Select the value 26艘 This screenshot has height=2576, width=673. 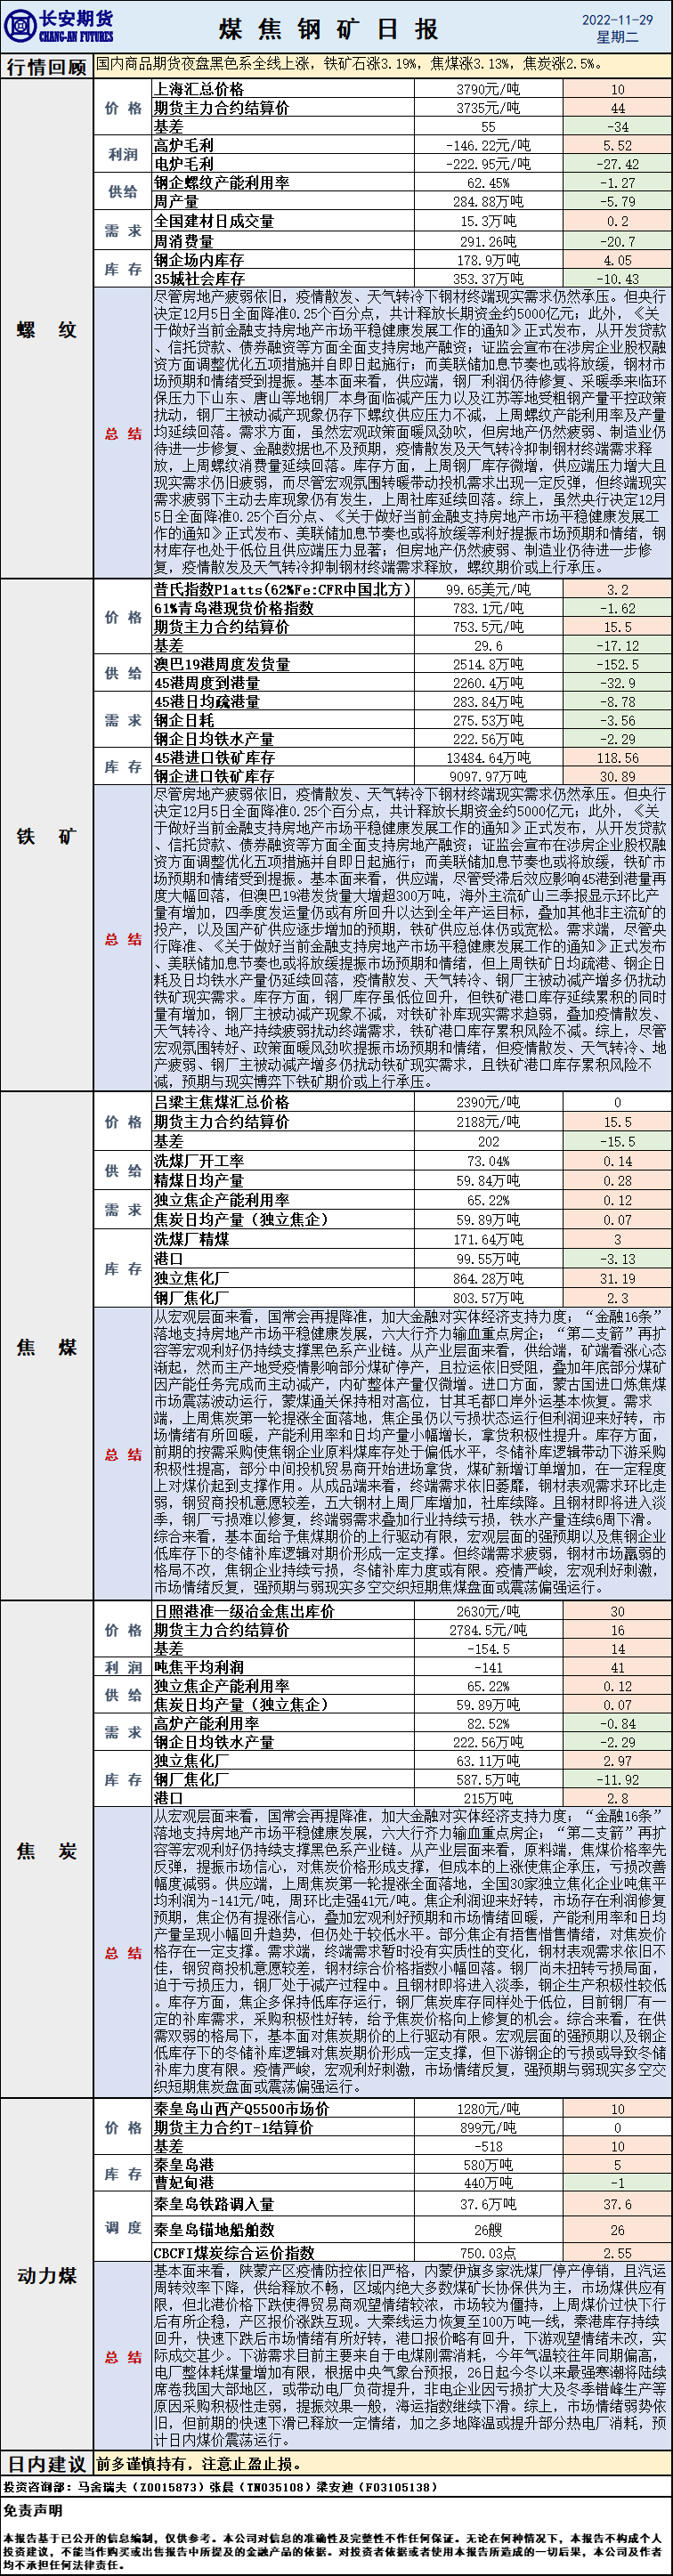tap(488, 2230)
